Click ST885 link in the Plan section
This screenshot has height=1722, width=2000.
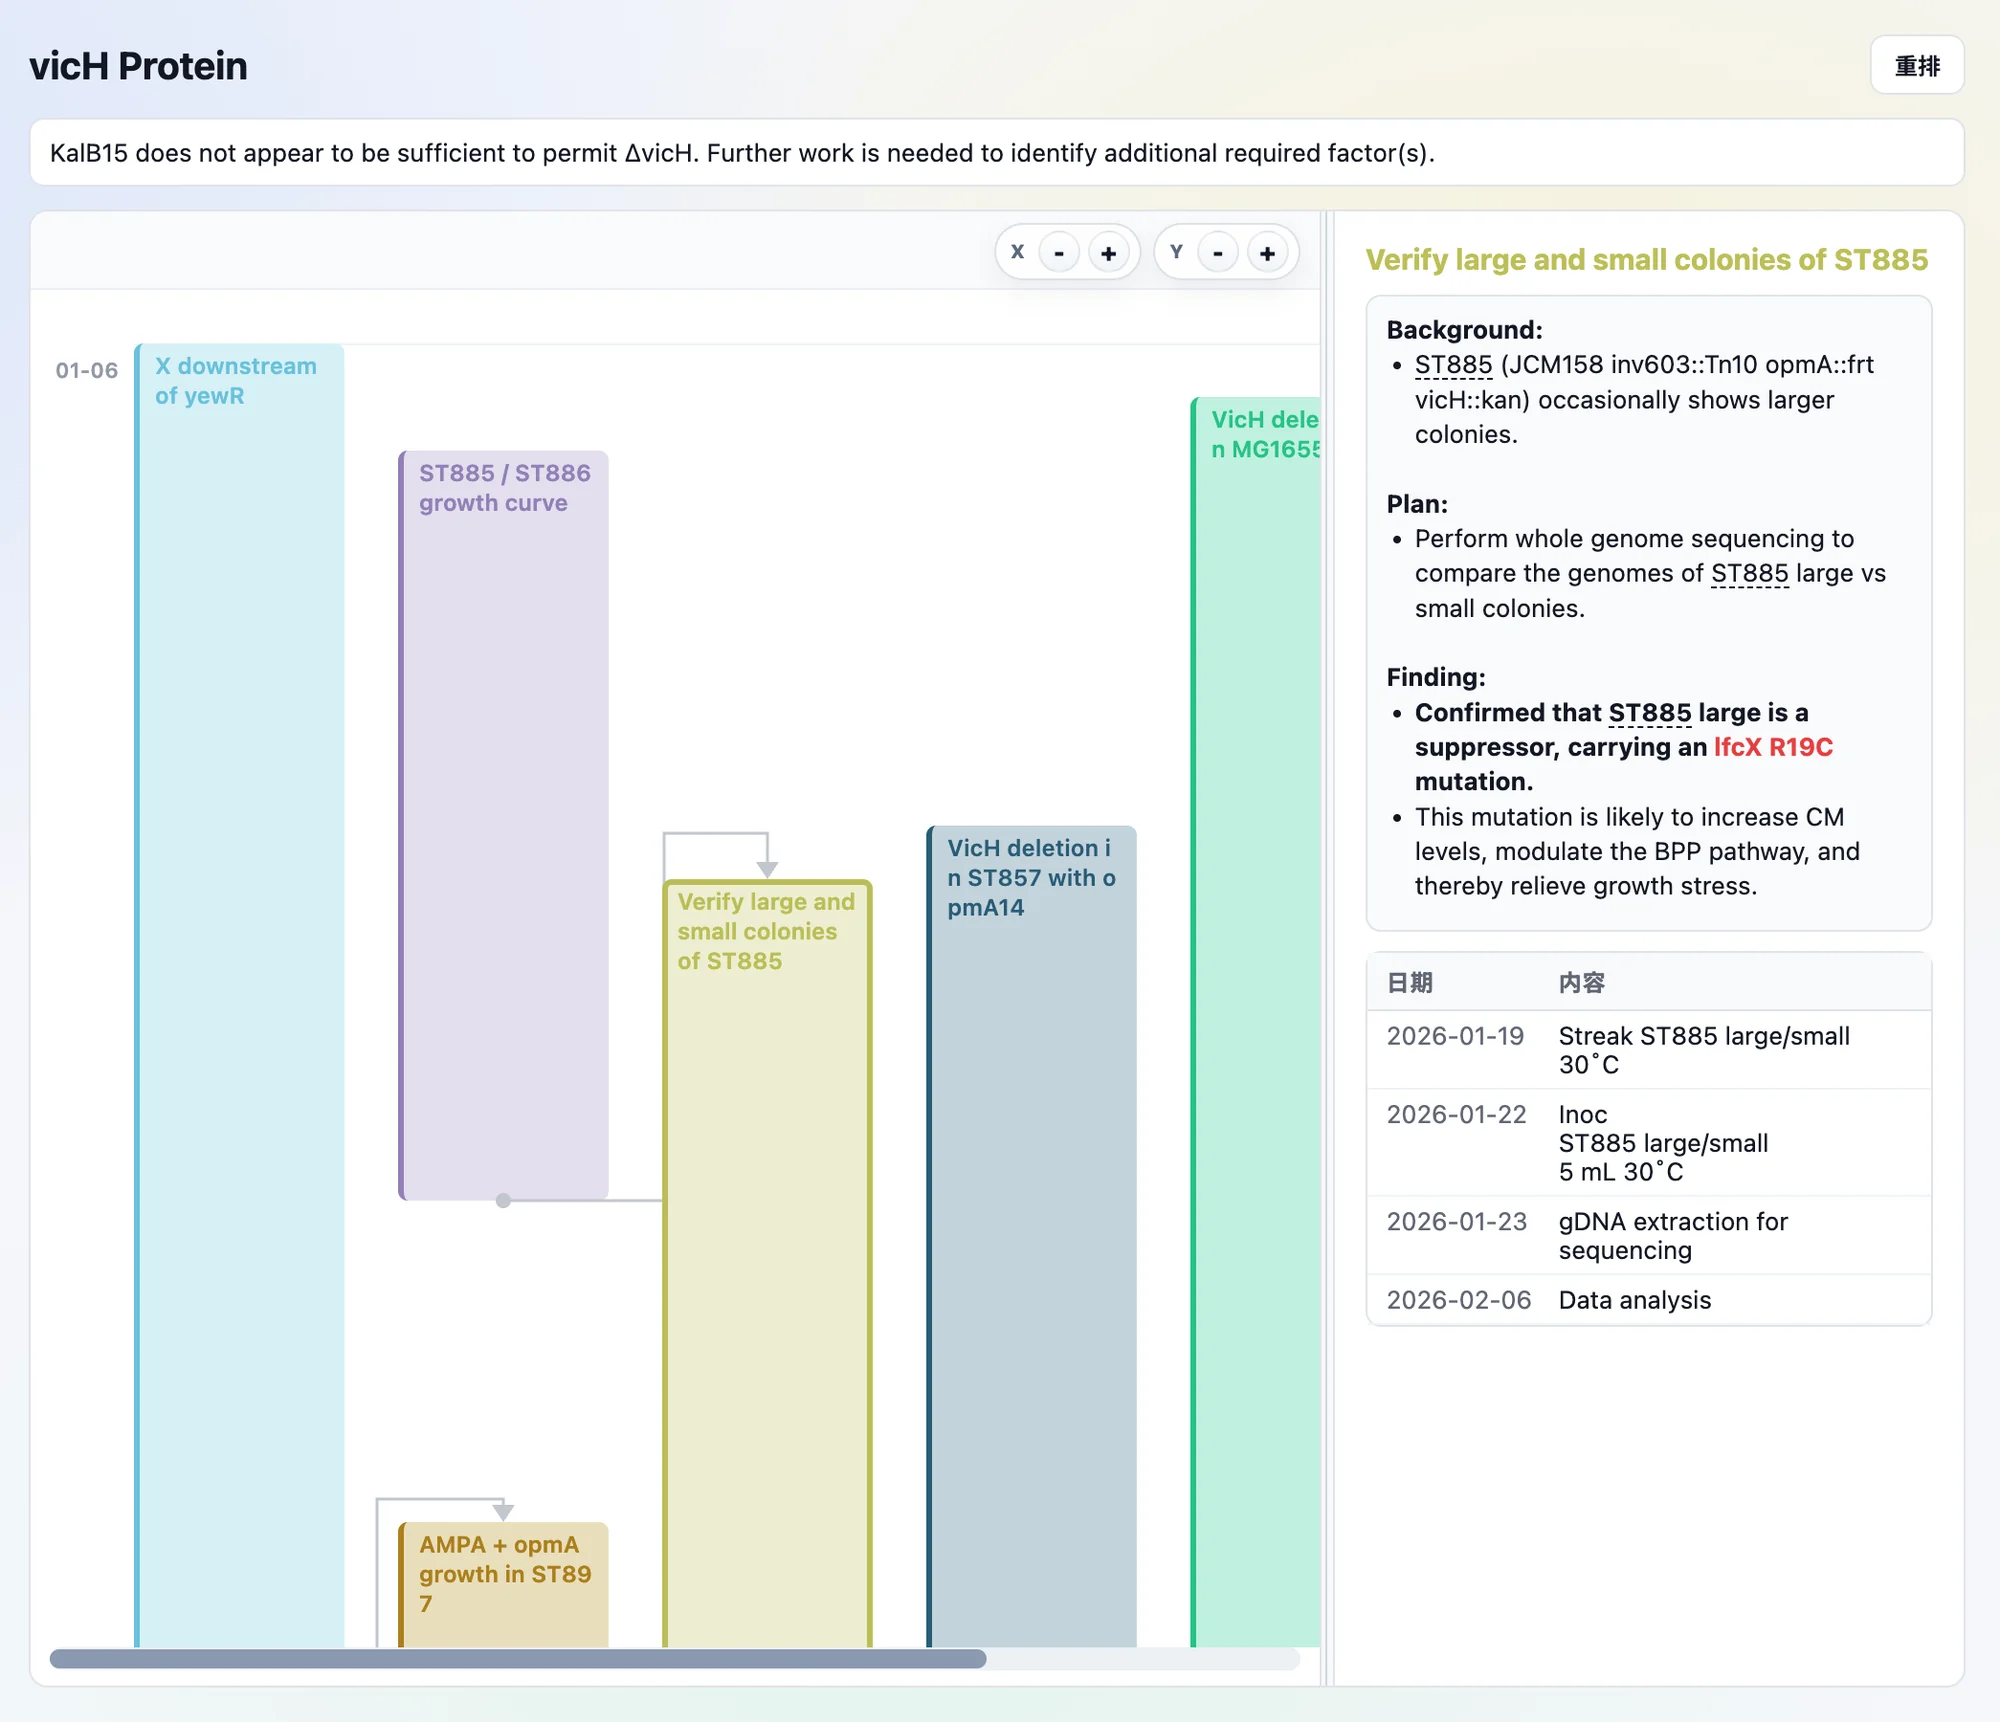tap(1749, 574)
